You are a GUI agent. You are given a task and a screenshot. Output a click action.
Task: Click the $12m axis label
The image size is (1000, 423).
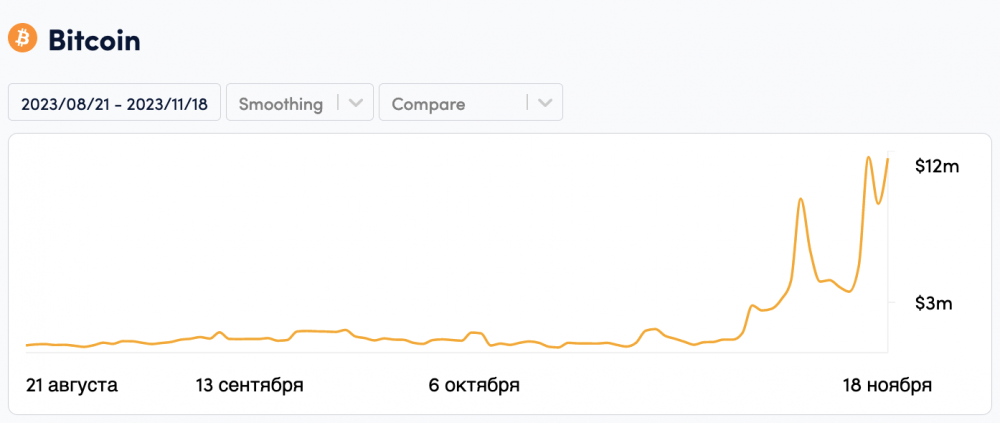(x=937, y=167)
